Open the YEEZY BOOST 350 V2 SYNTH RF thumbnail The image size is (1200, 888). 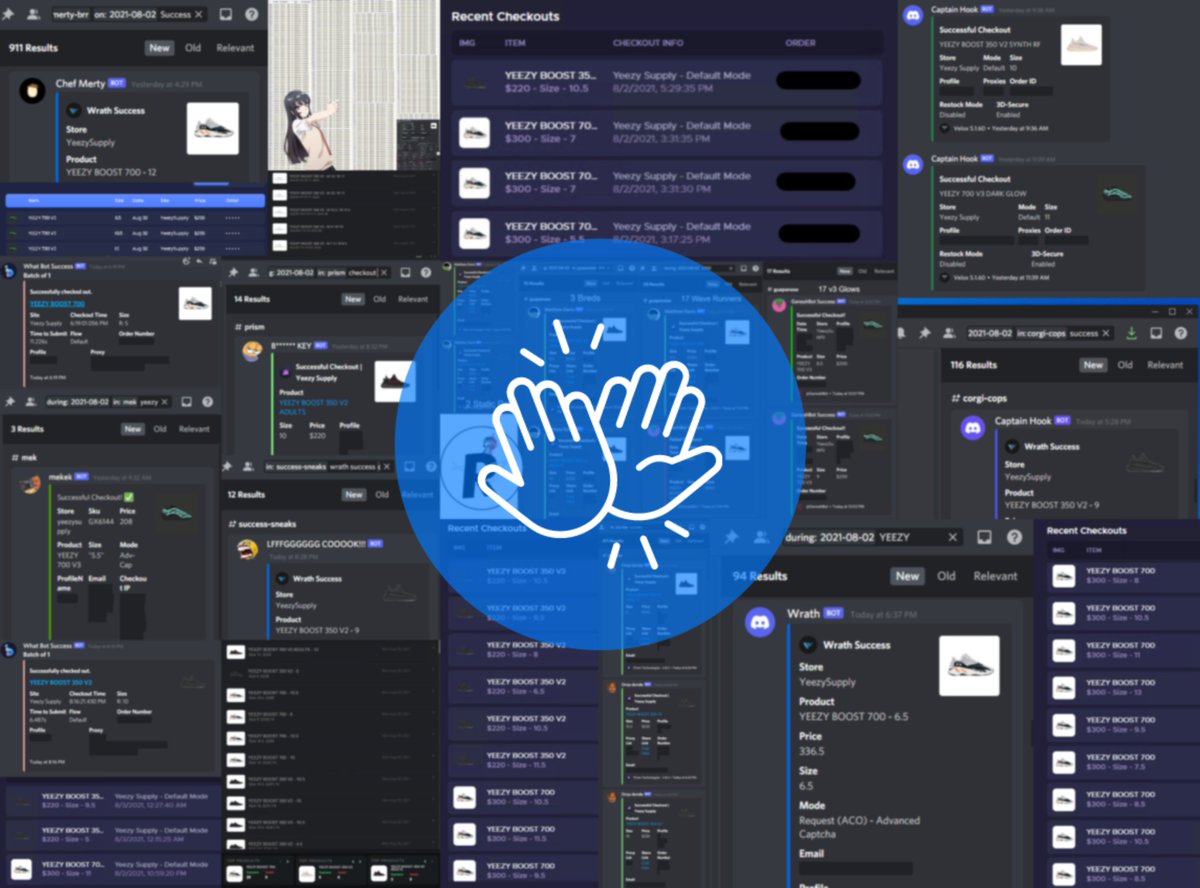click(1081, 45)
